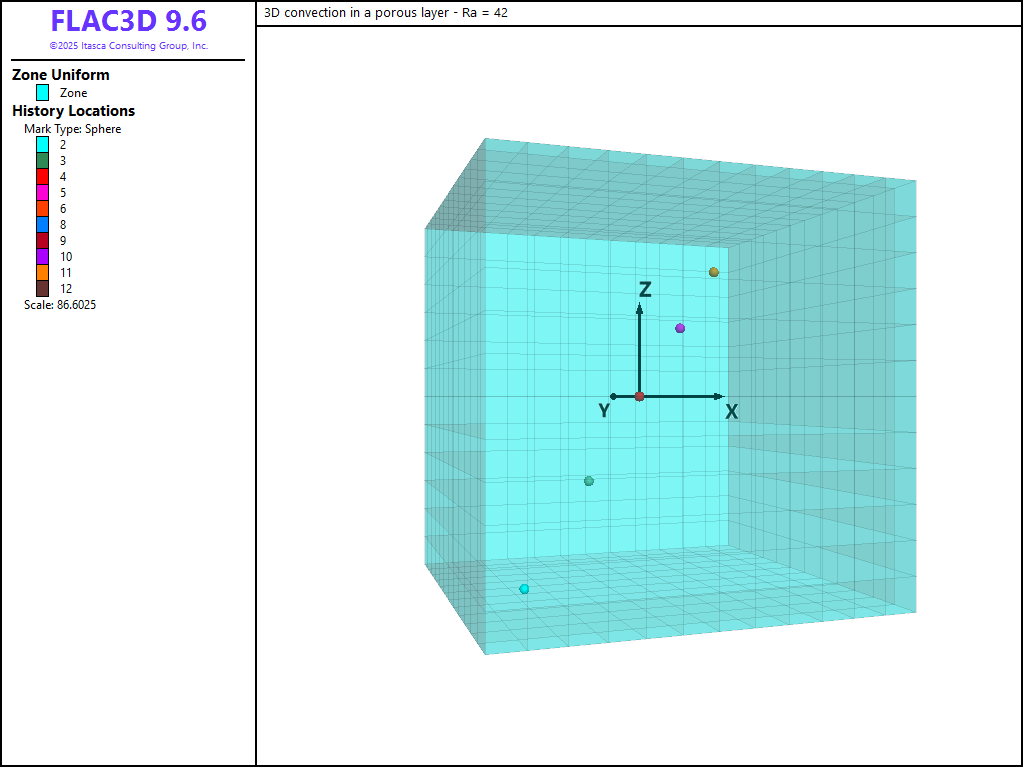Click the FLAC3D 9.6 logo text

128,21
